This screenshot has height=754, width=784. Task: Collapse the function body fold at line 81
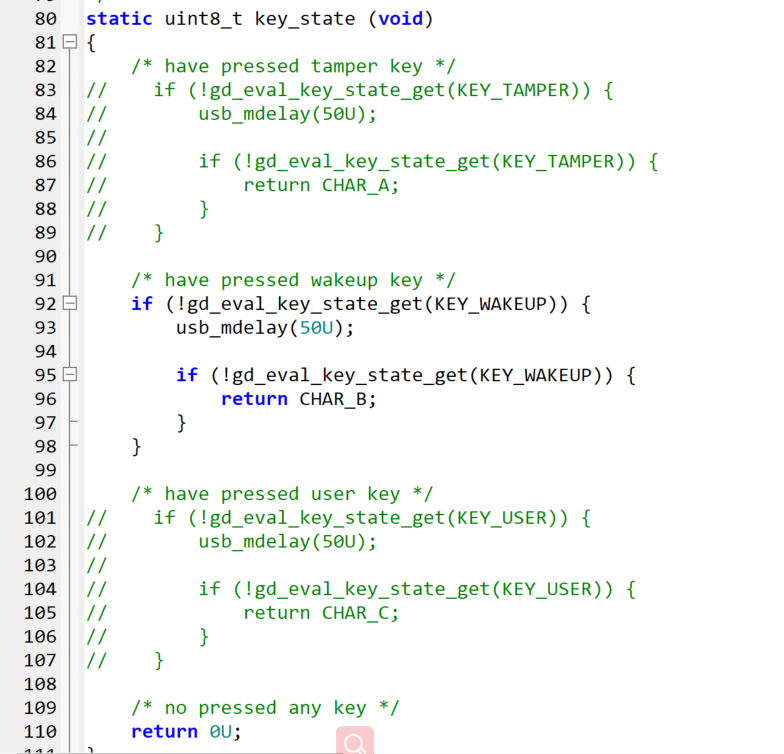[x=70, y=42]
